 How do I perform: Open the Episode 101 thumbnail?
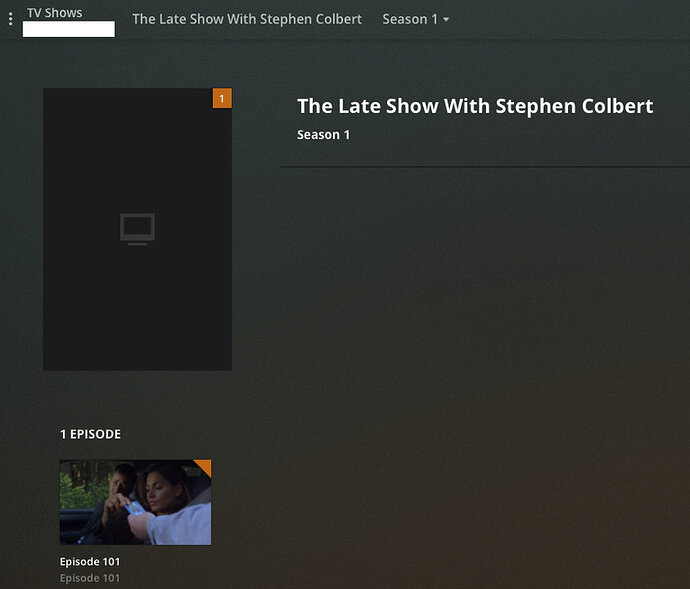click(x=135, y=502)
